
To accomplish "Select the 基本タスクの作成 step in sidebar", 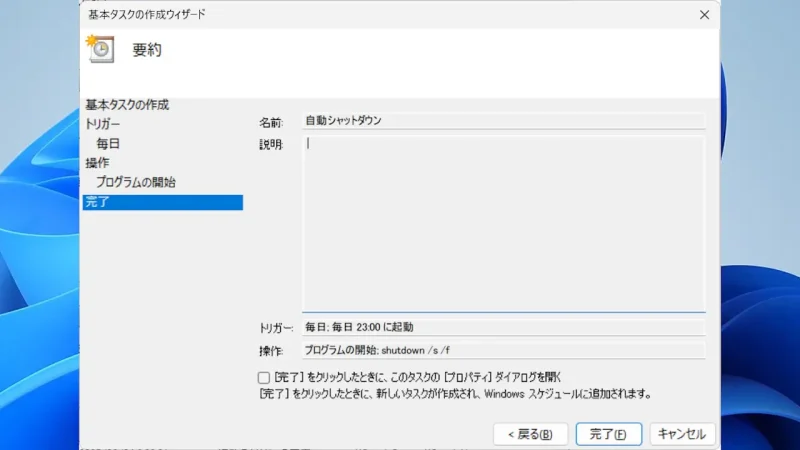I will point(127,105).
